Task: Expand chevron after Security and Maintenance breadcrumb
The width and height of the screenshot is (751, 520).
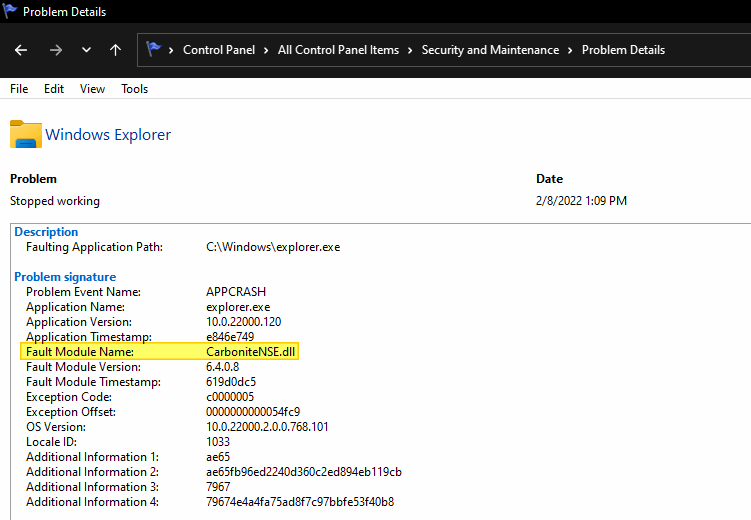Action: pyautogui.click(x=571, y=50)
